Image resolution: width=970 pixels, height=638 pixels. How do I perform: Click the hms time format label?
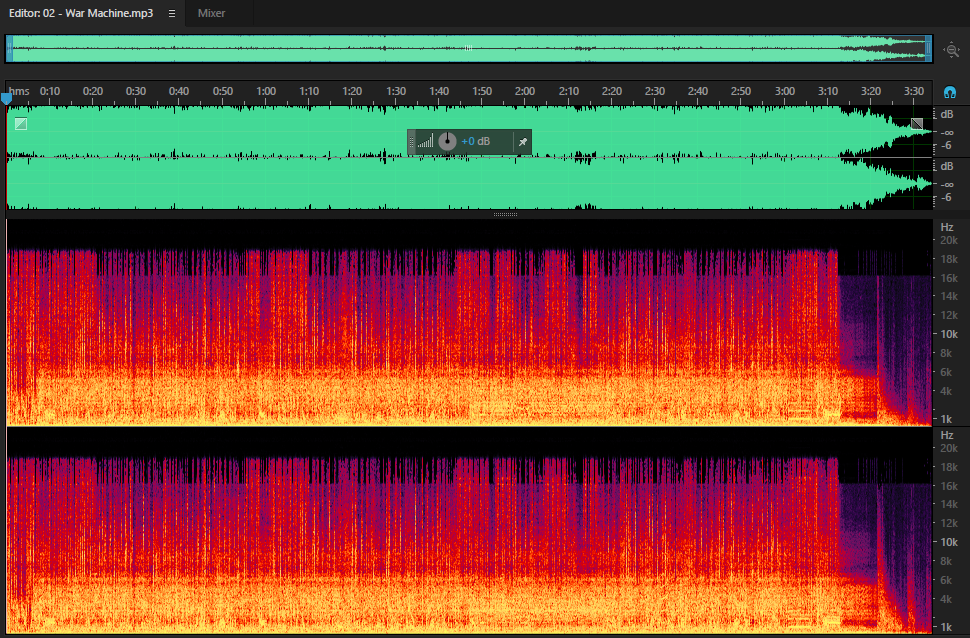click(x=19, y=91)
